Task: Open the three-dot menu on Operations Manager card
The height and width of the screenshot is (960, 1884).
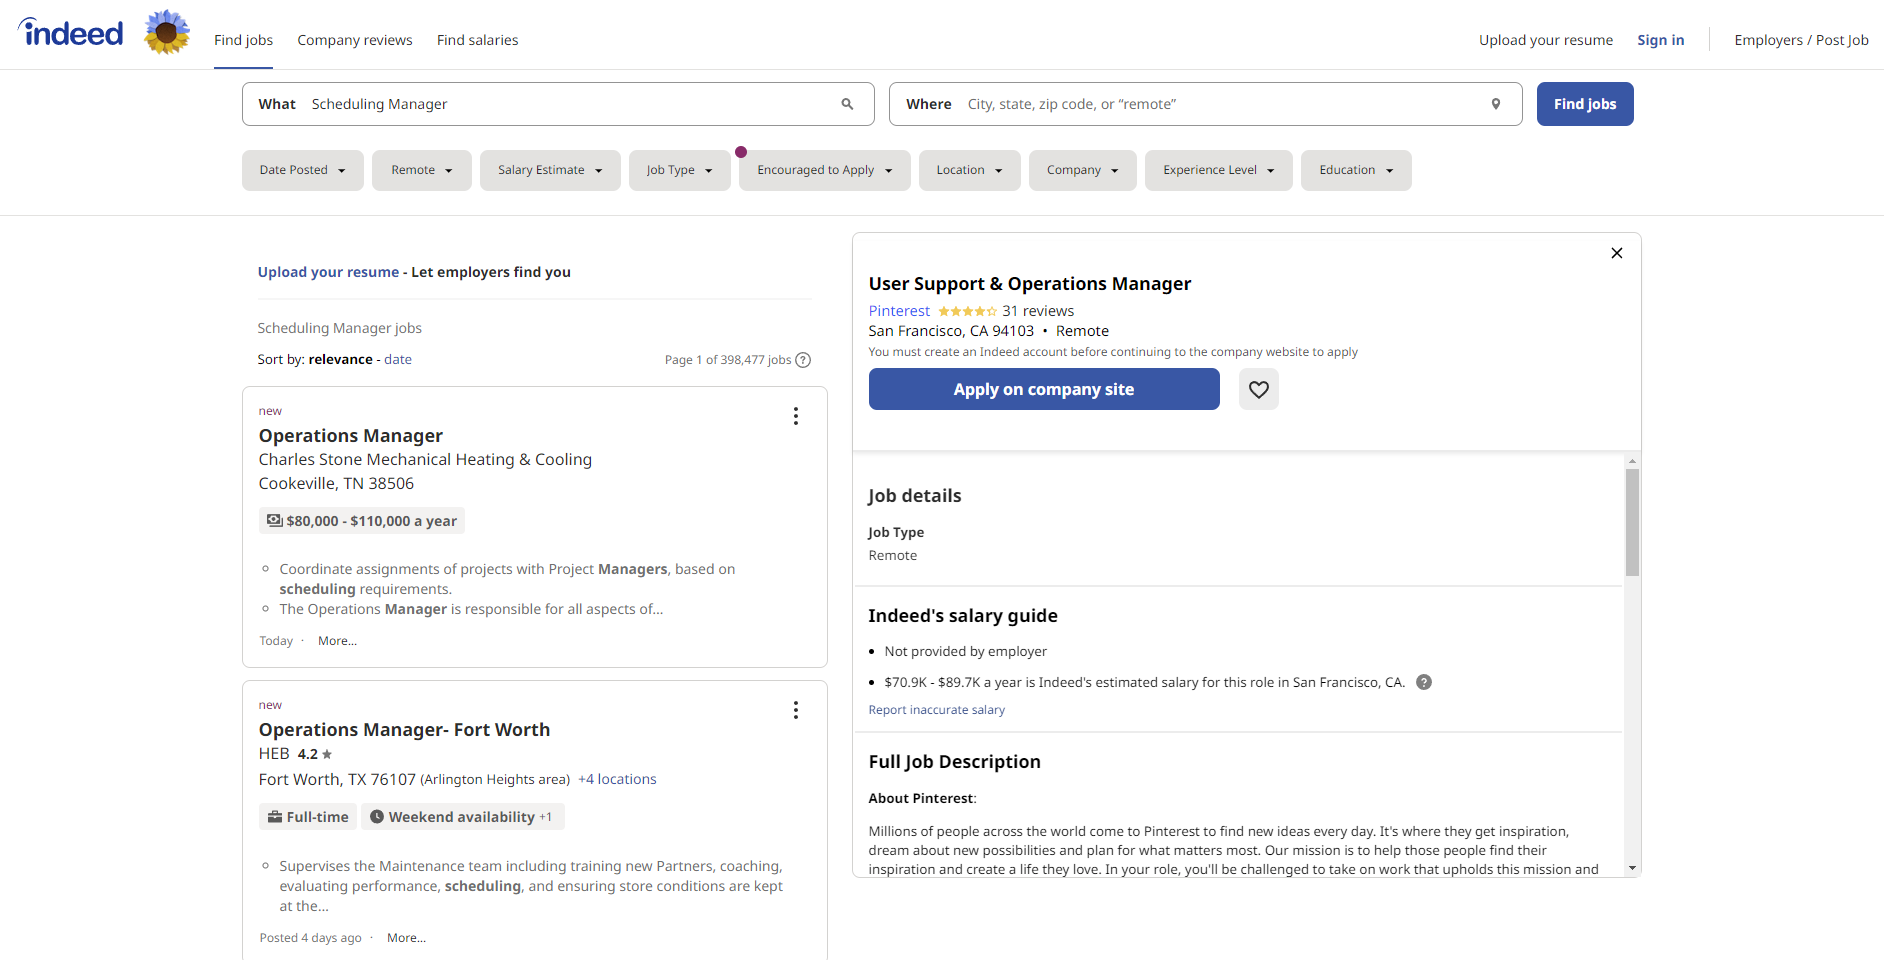Action: point(795,415)
